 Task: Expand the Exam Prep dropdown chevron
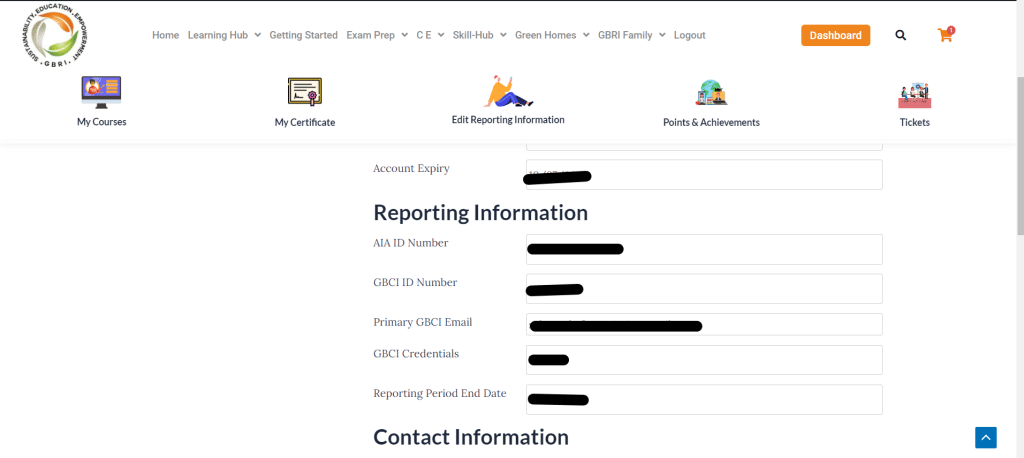[404, 35]
